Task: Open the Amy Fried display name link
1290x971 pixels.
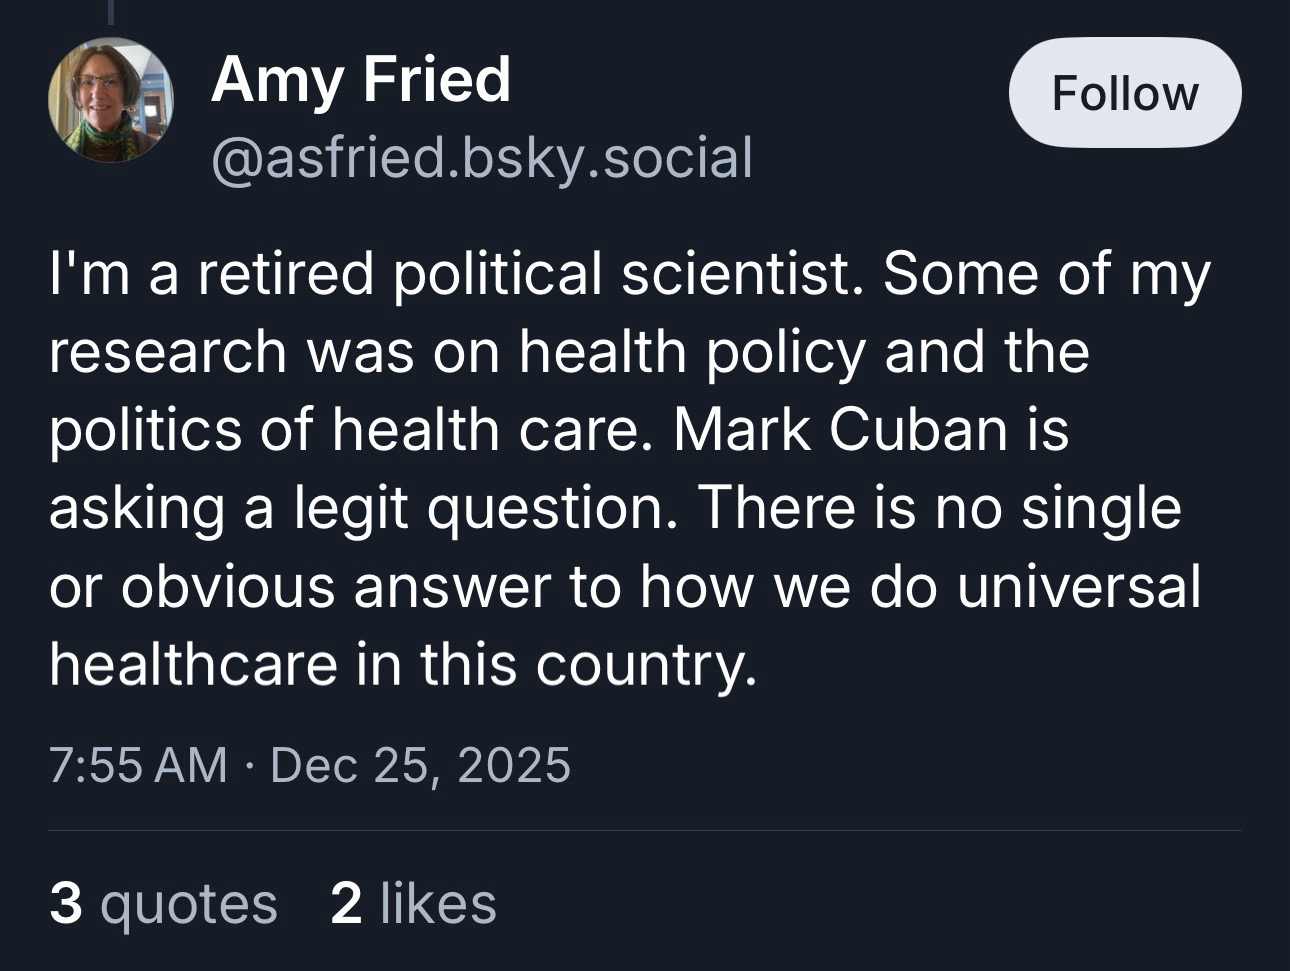Action: 361,79
